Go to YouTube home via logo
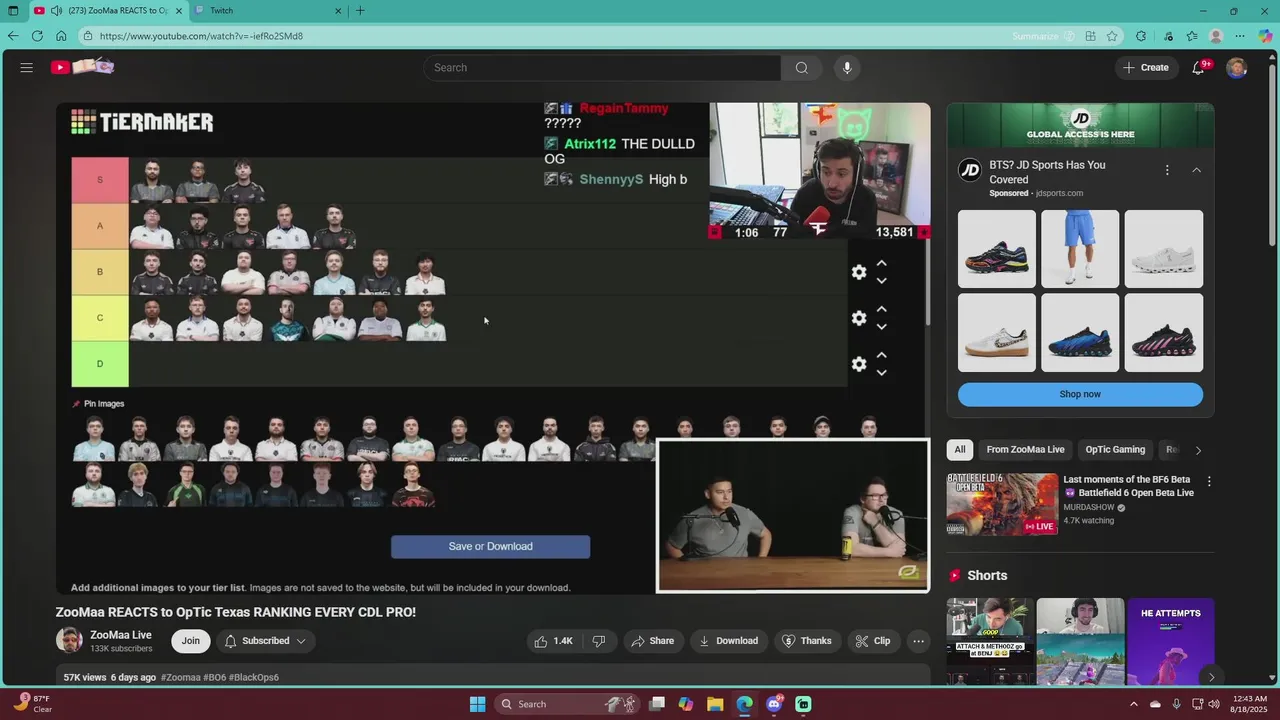1280x720 pixels. click(x=83, y=67)
